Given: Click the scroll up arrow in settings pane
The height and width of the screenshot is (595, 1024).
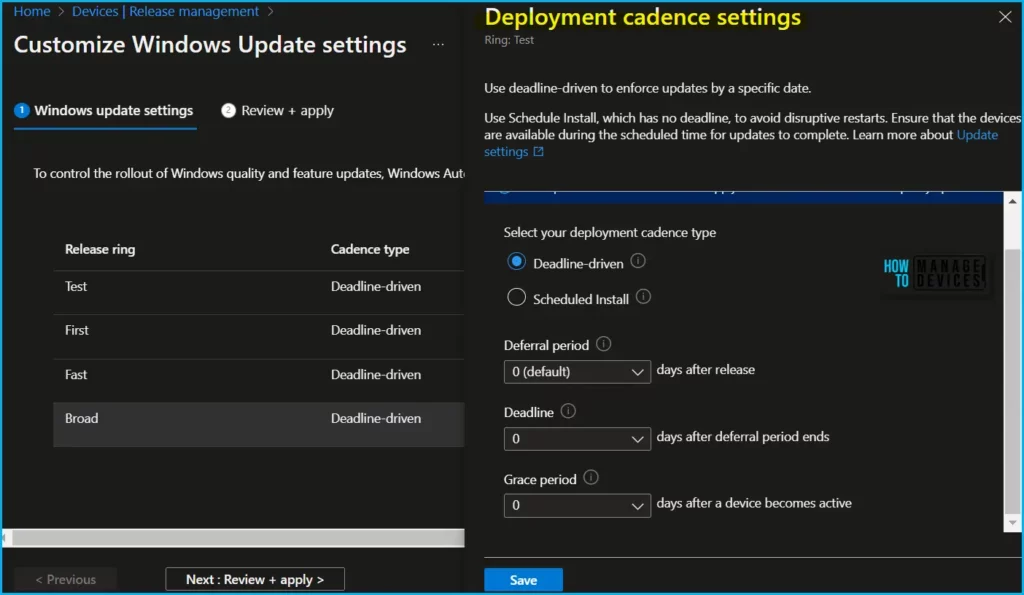Looking at the screenshot, I should (1012, 201).
